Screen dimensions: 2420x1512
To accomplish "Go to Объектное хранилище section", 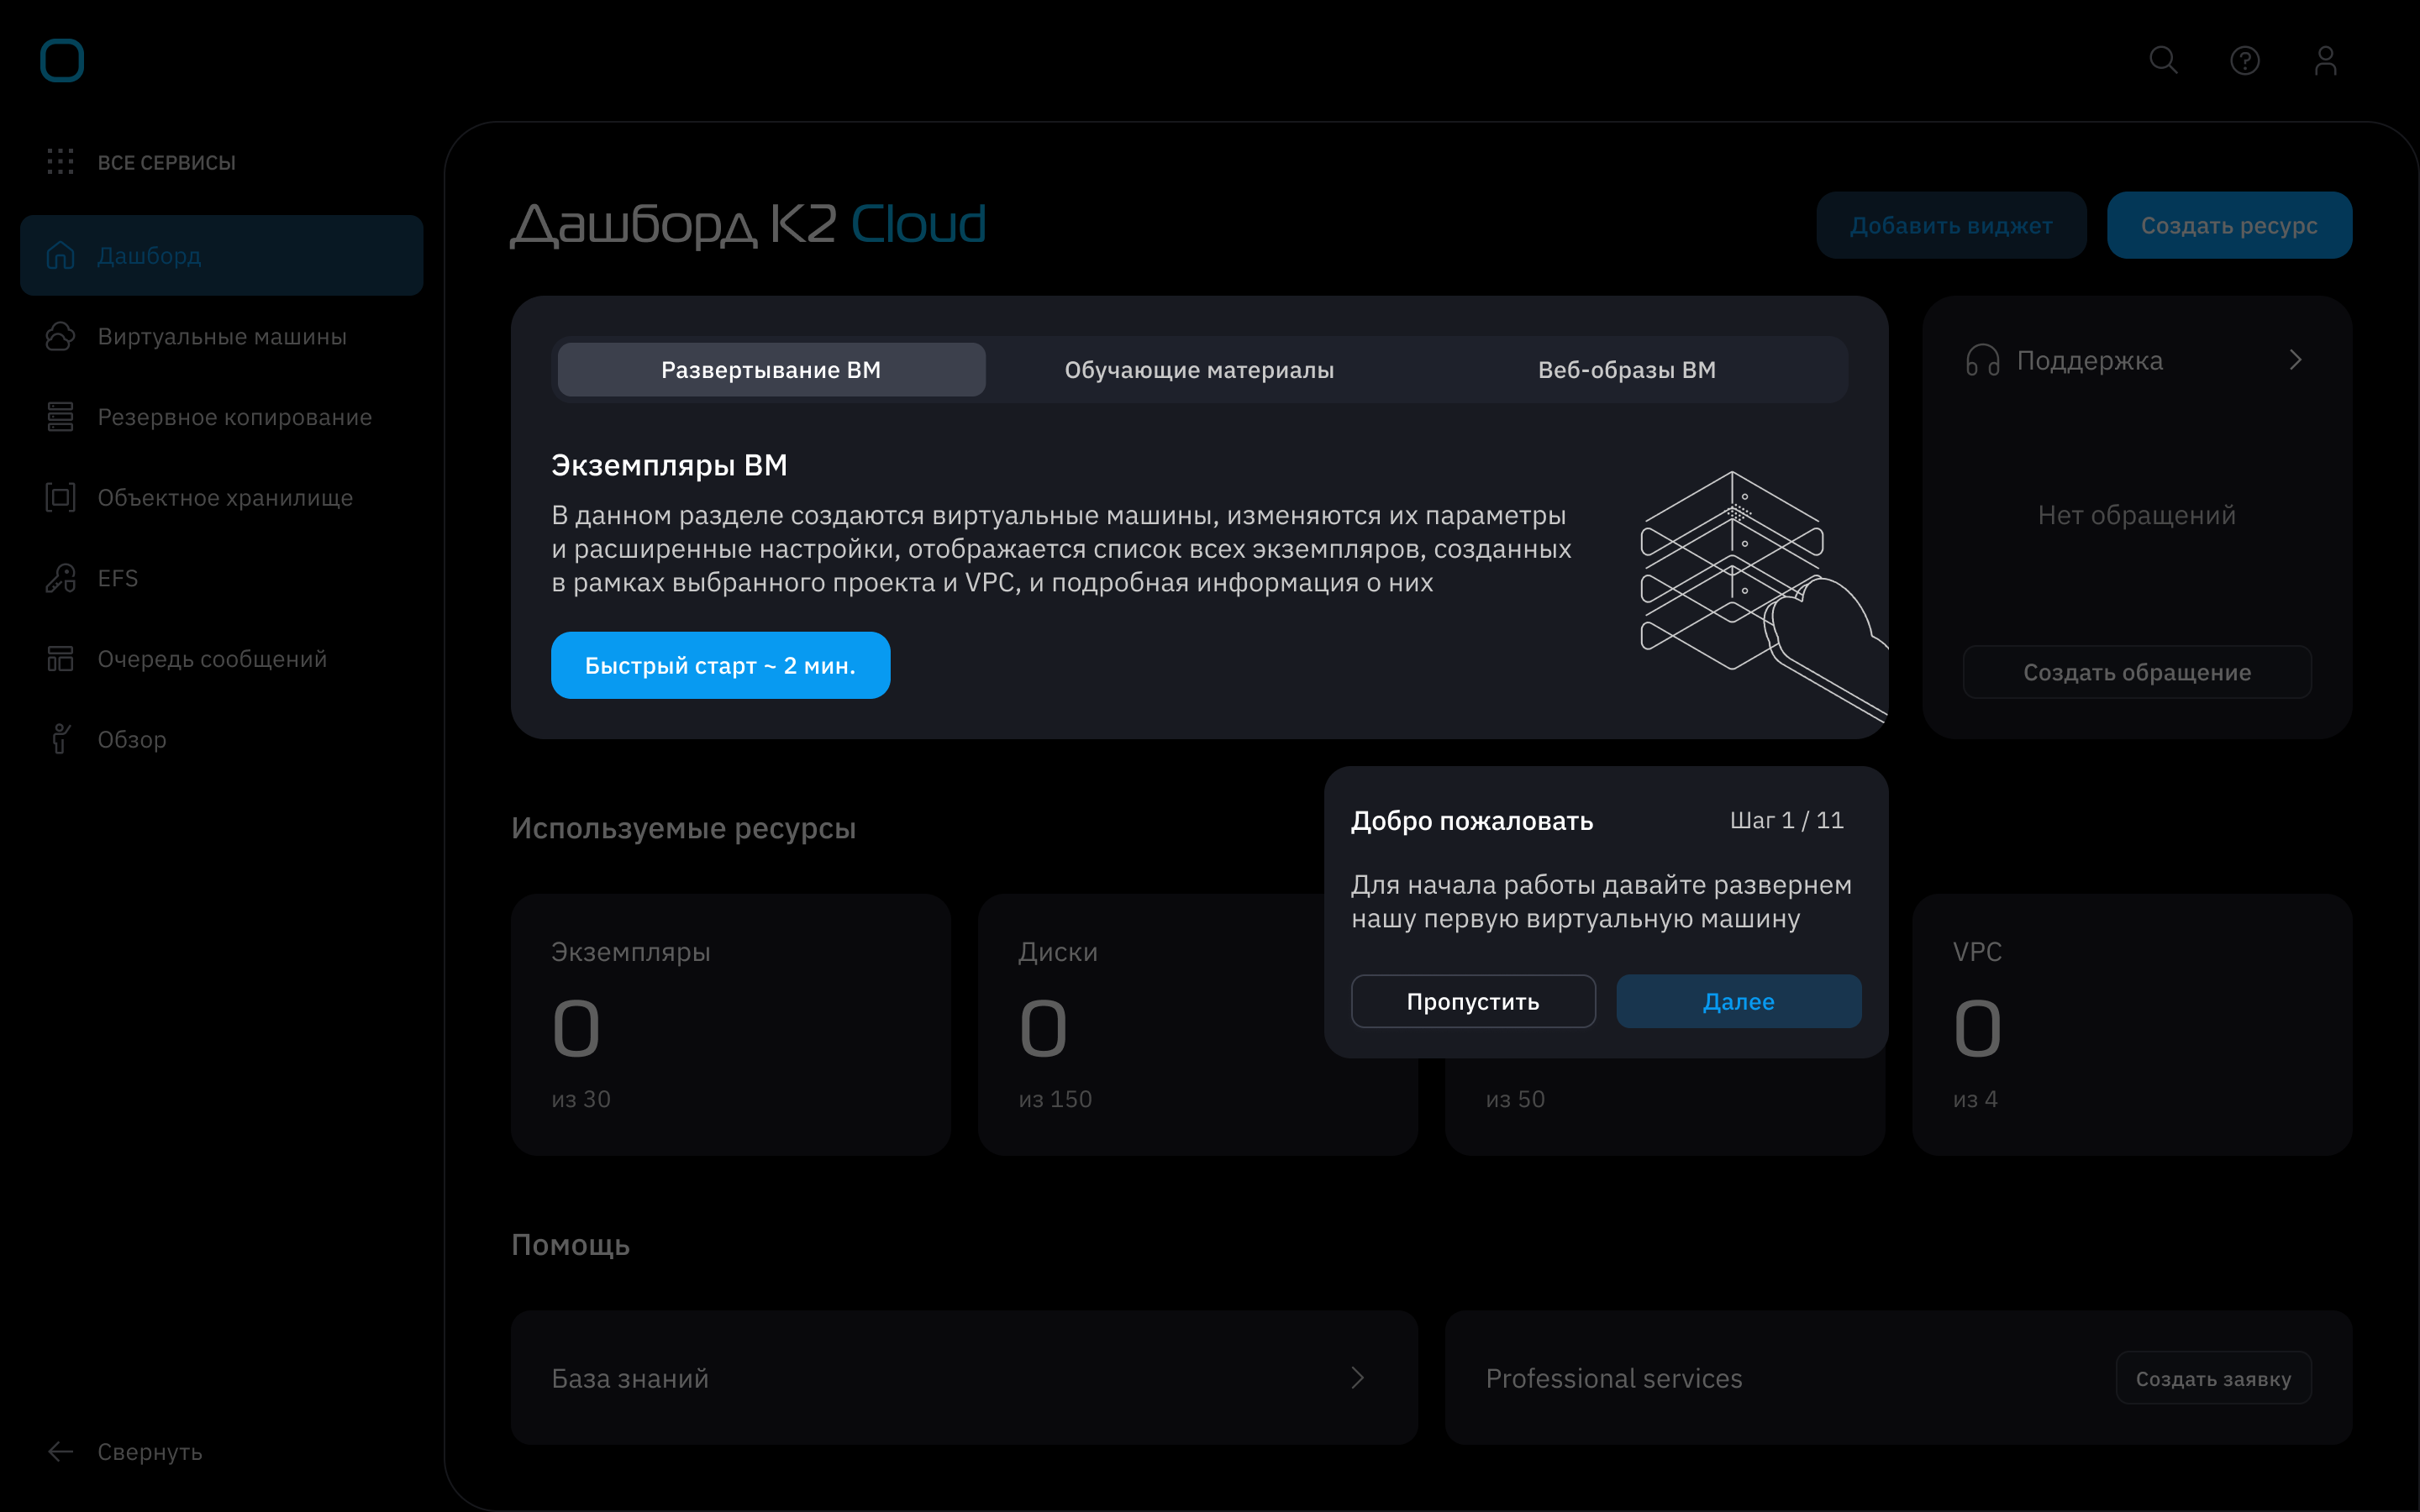I will click(221, 497).
